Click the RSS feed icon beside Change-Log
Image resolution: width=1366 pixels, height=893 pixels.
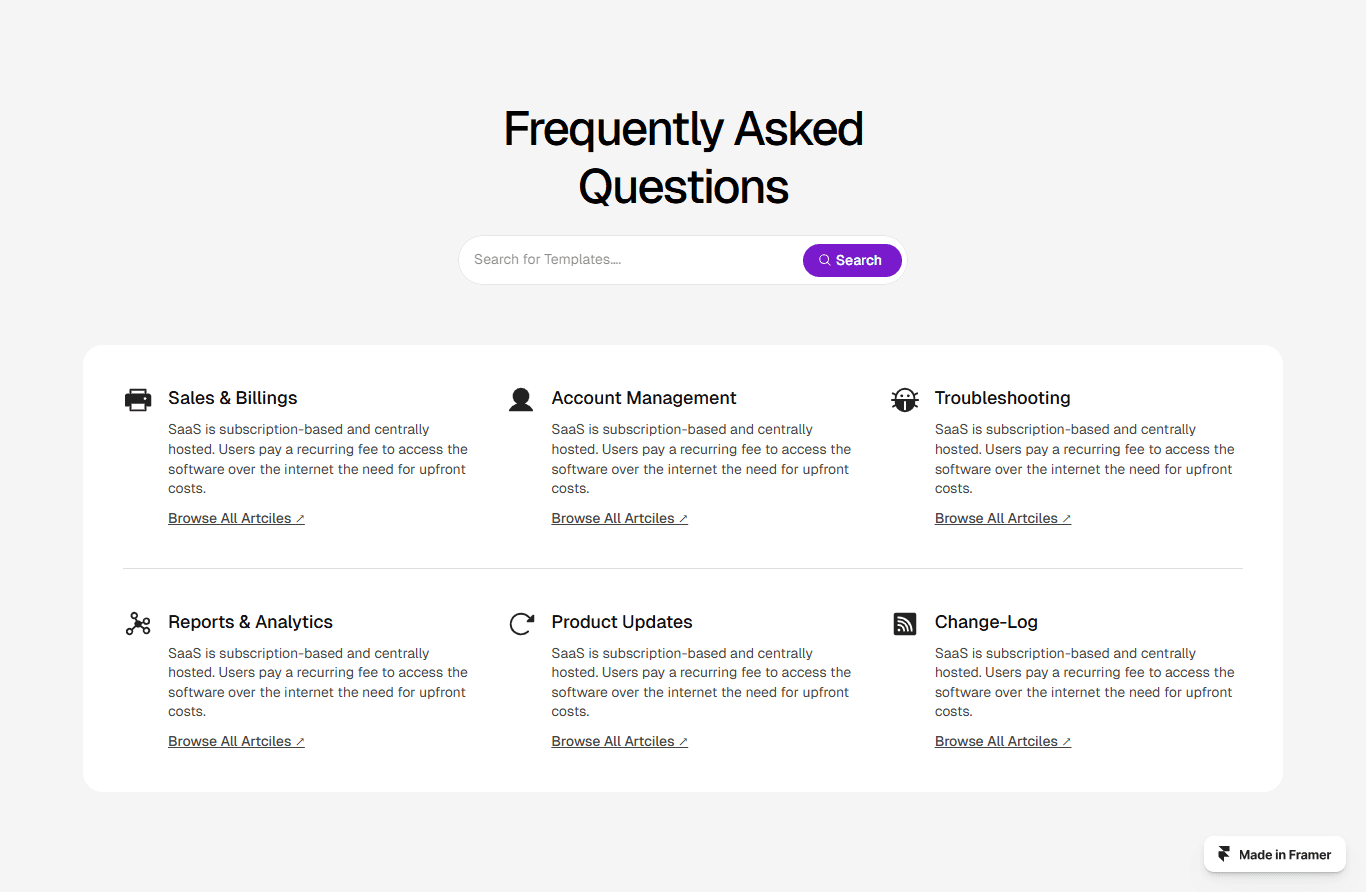[904, 624]
